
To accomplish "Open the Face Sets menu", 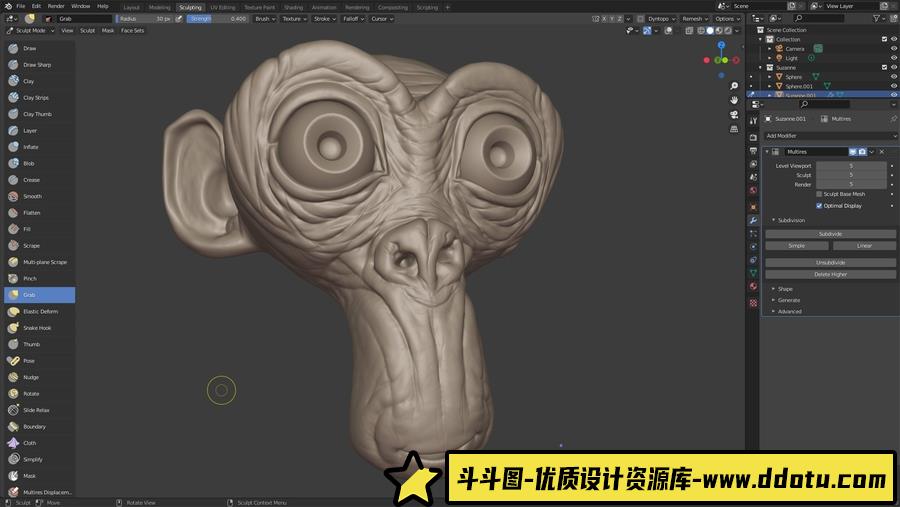I will (x=133, y=30).
